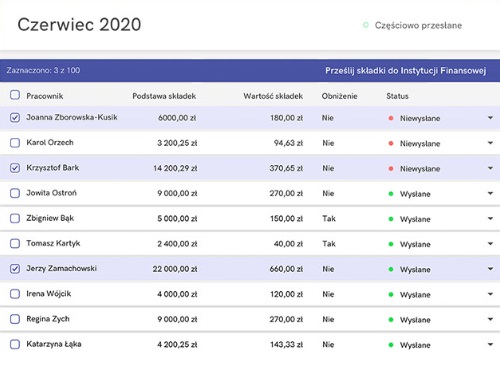This screenshot has height=368, width=500.
Task: Click the green status dot for Jerzy Zamachowski
Action: click(x=391, y=269)
